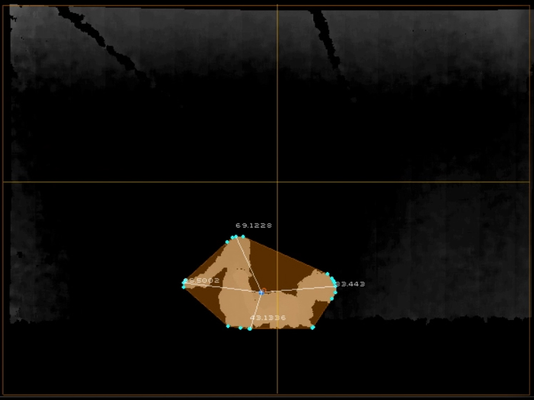
Task: Click the bottom-right cyan hull vertex
Action: pos(313,327)
